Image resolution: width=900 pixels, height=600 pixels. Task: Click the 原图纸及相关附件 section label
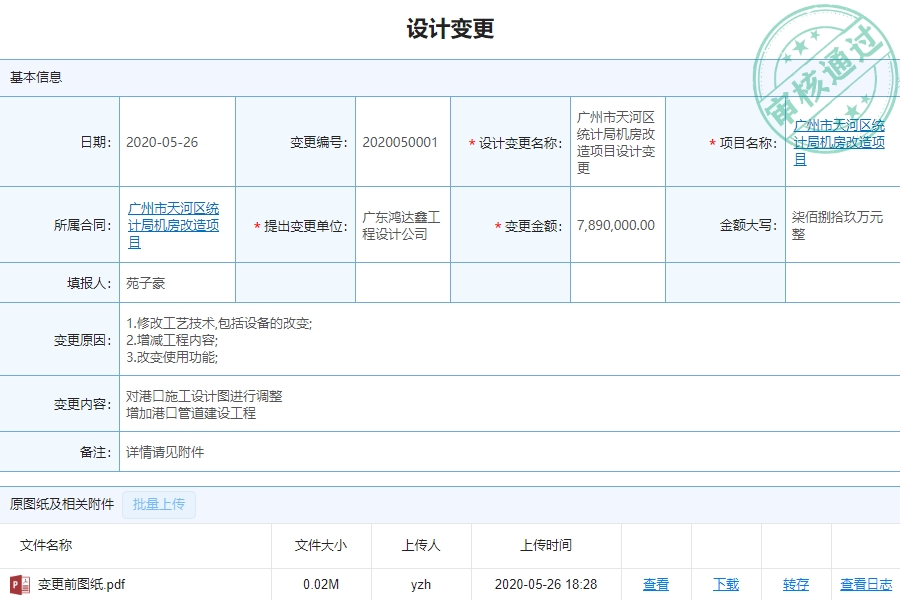[62, 504]
